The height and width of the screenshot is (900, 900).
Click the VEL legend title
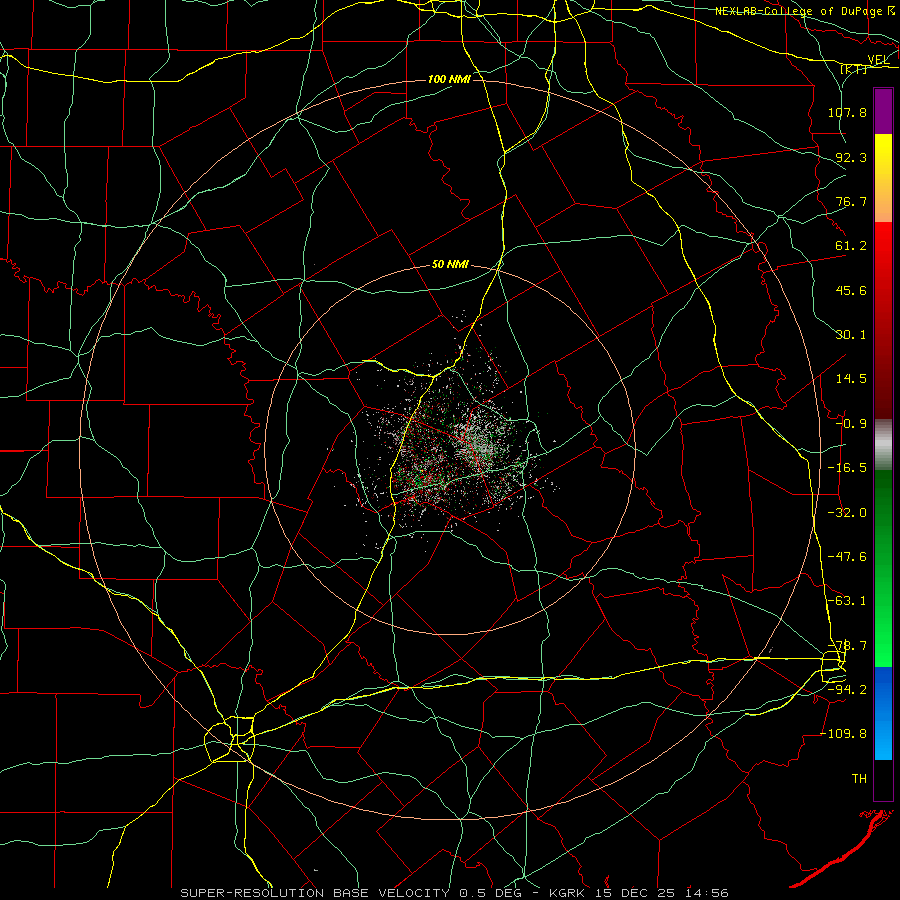pos(879,60)
